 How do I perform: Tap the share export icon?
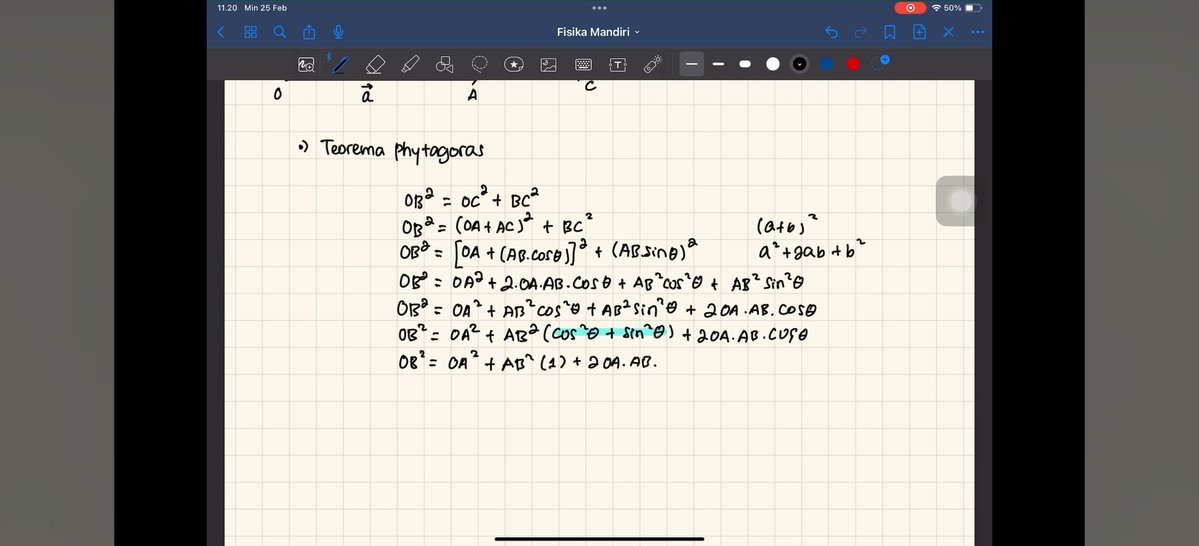click(309, 32)
